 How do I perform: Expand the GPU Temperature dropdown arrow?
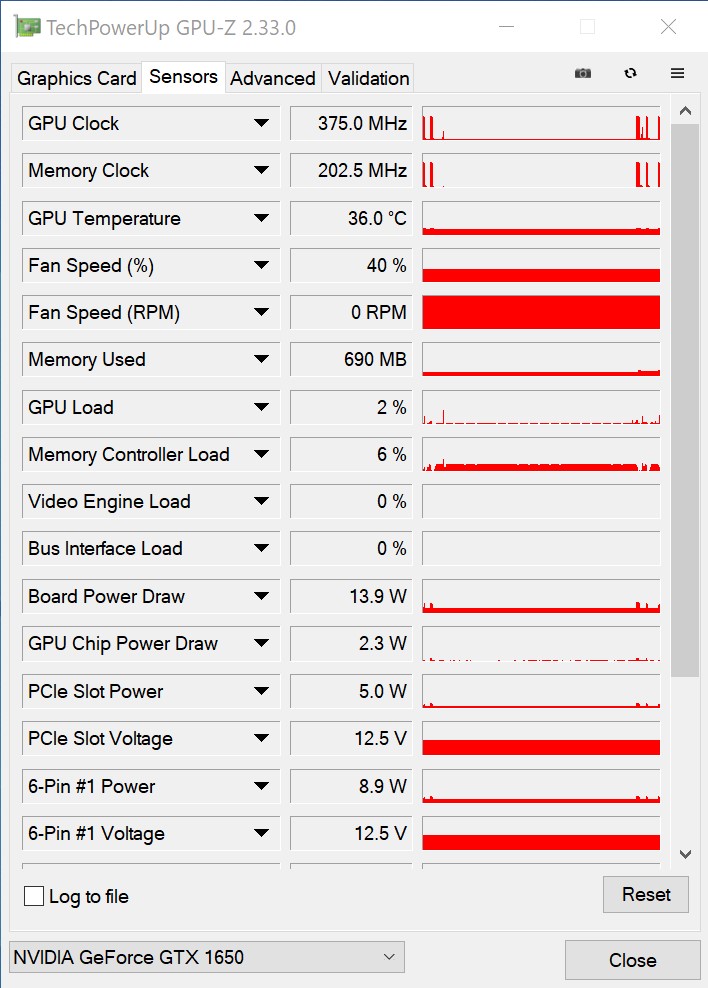coord(261,218)
